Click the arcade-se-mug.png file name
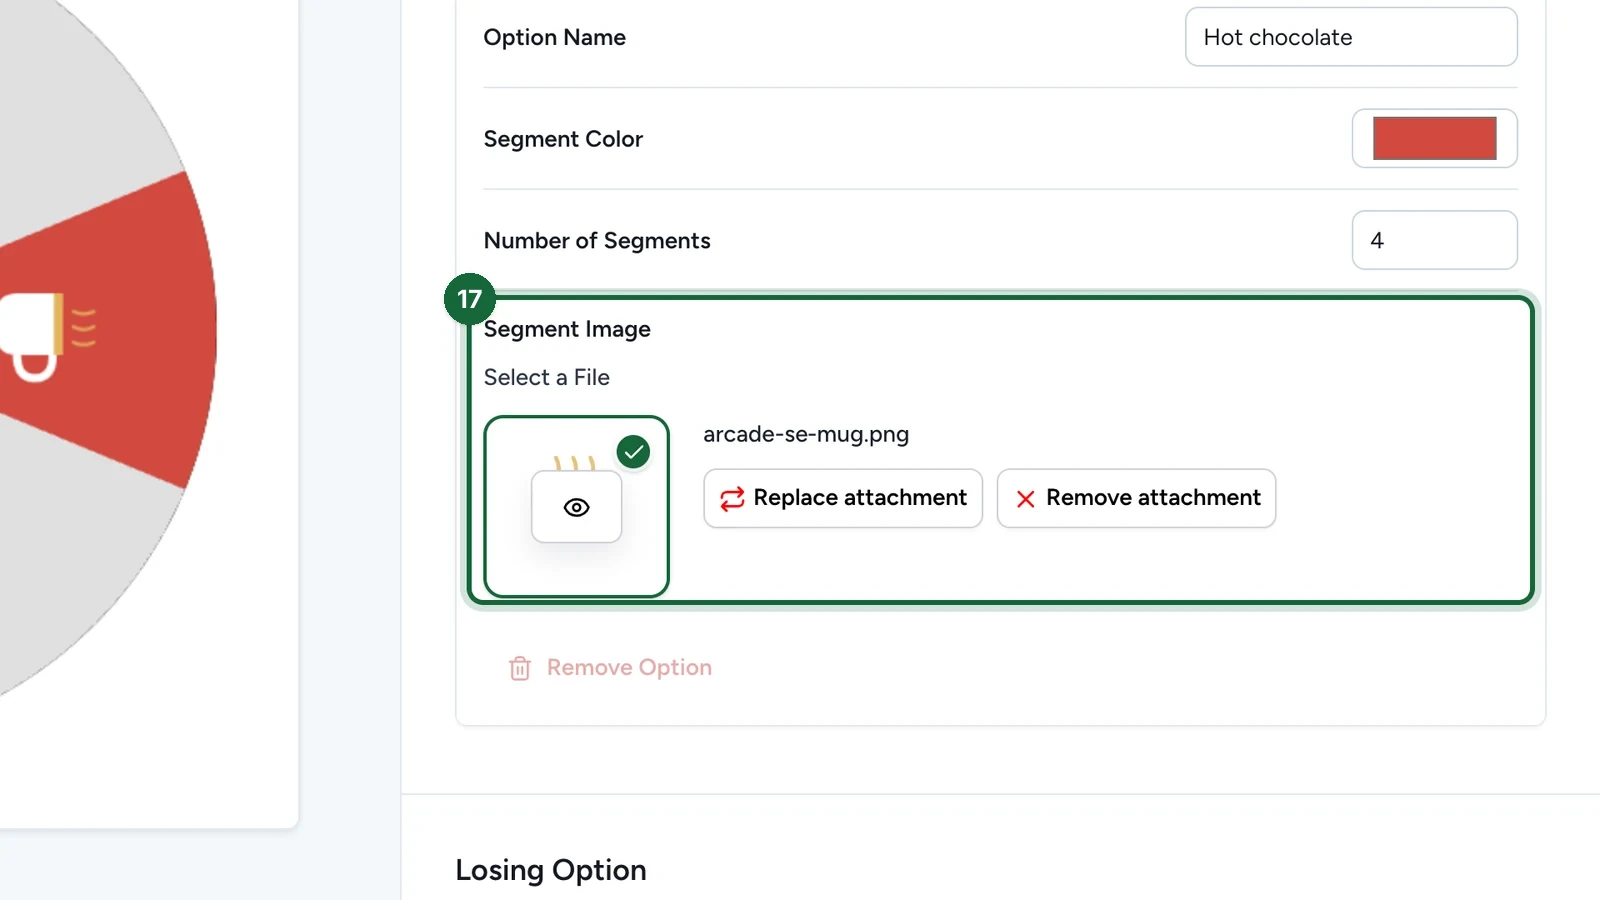The width and height of the screenshot is (1600, 900). click(806, 434)
